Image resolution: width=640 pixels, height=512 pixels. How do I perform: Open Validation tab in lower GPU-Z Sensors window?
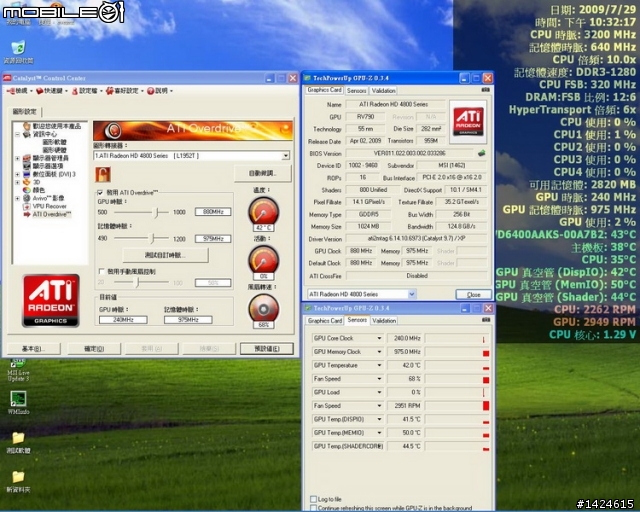click(x=384, y=321)
